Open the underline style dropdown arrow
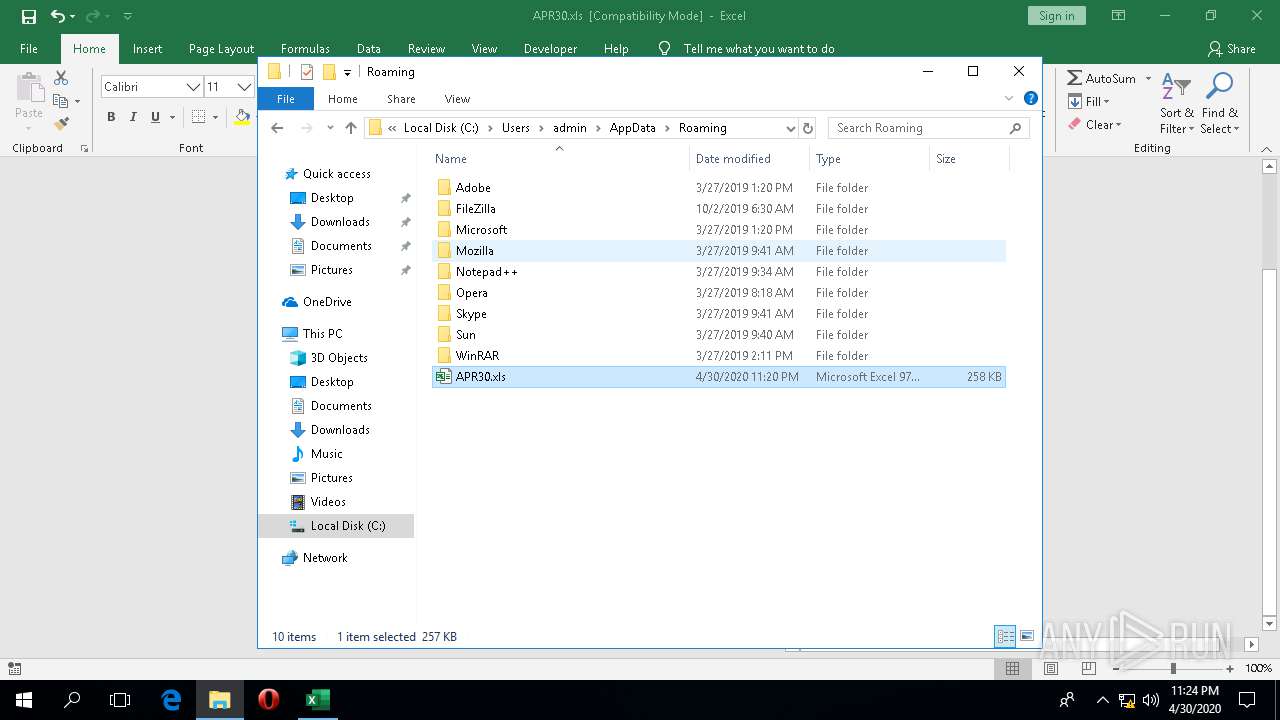1280x720 pixels. [x=172, y=117]
